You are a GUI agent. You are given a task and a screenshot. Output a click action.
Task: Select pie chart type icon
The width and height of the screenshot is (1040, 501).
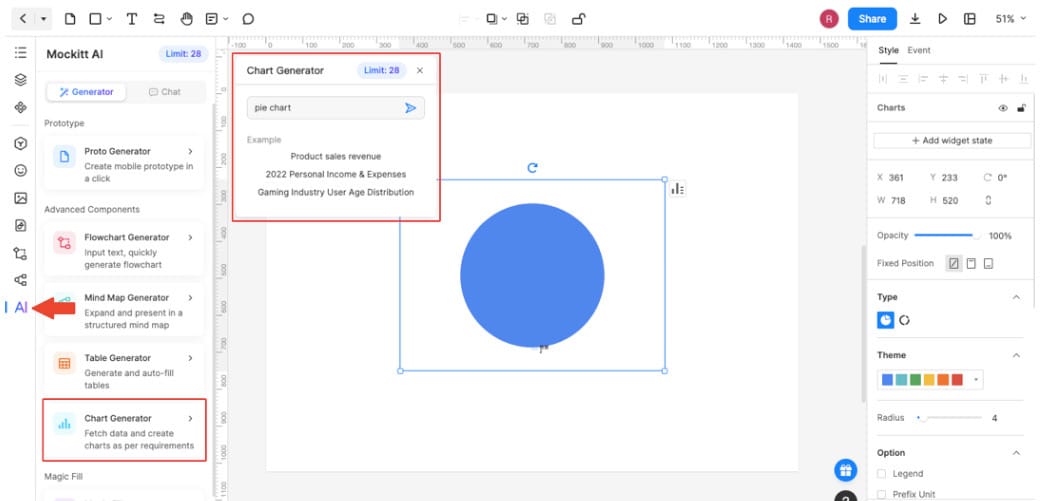885,321
